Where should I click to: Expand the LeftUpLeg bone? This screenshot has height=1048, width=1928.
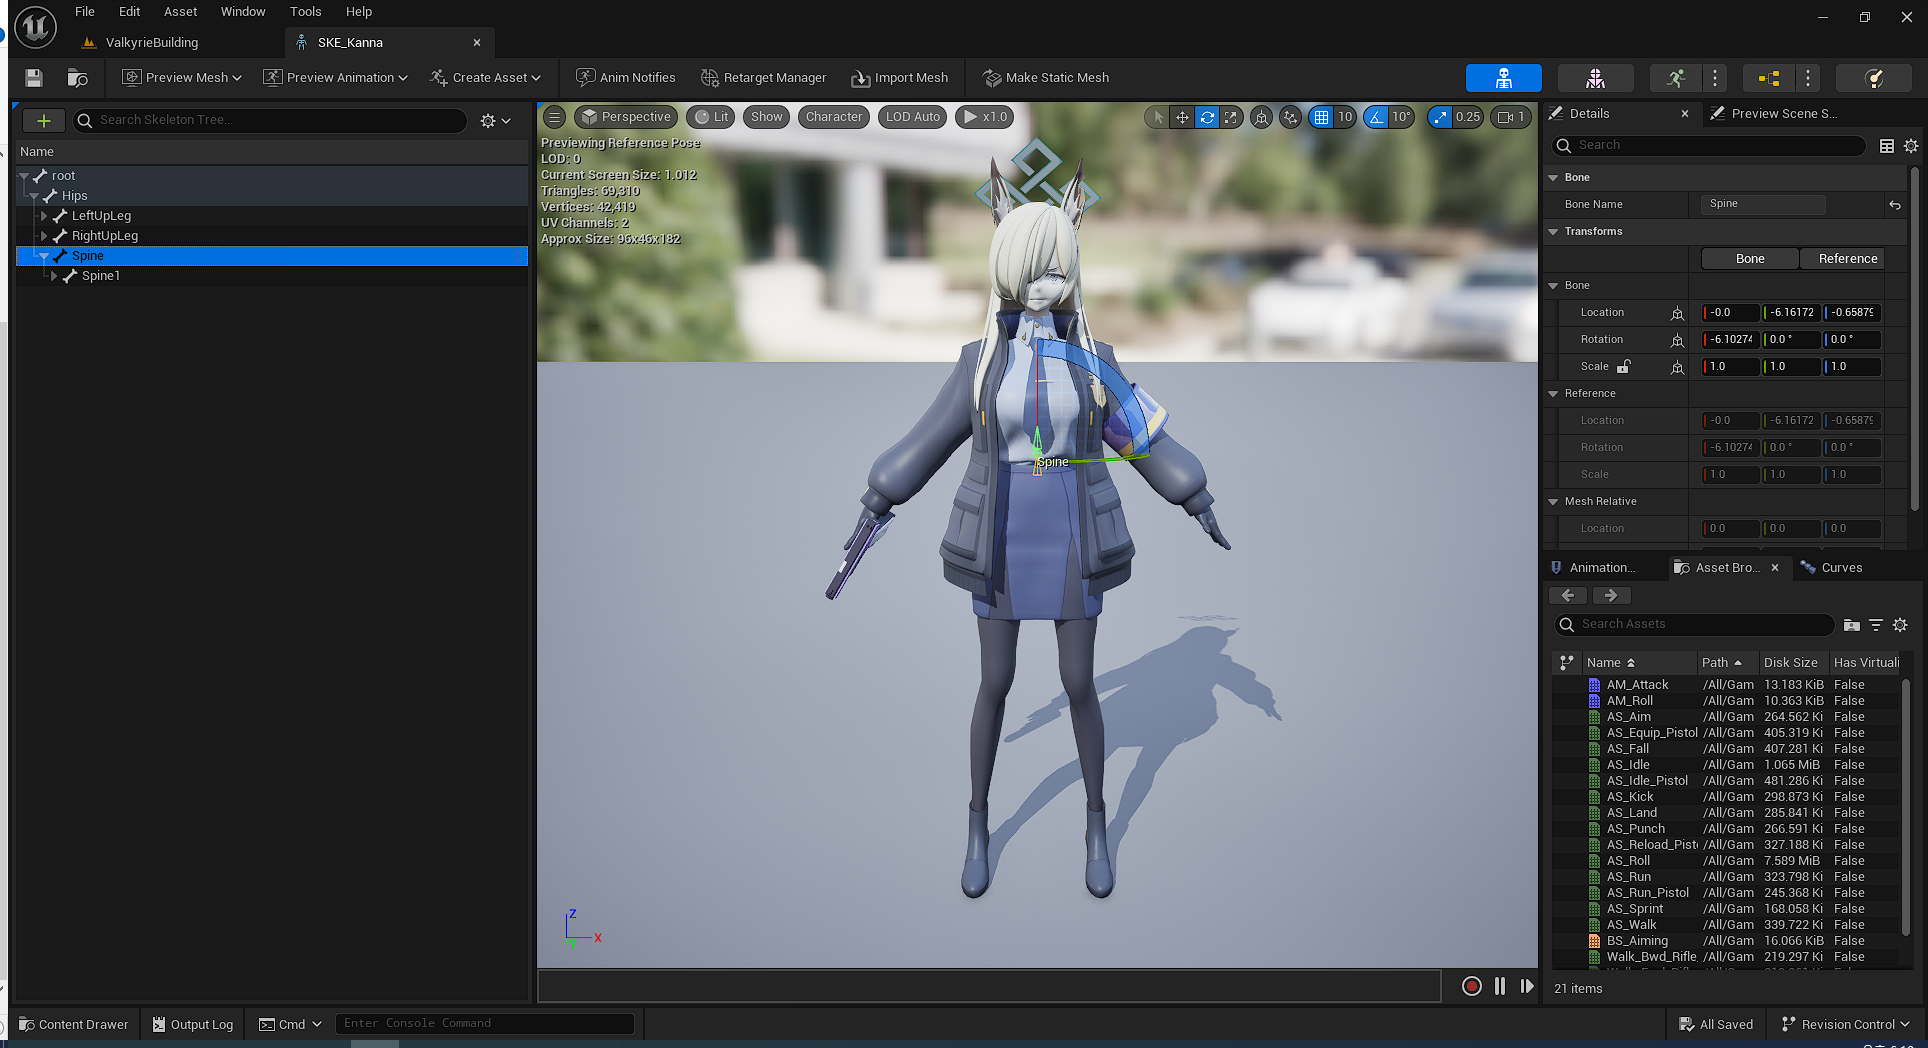click(x=44, y=216)
